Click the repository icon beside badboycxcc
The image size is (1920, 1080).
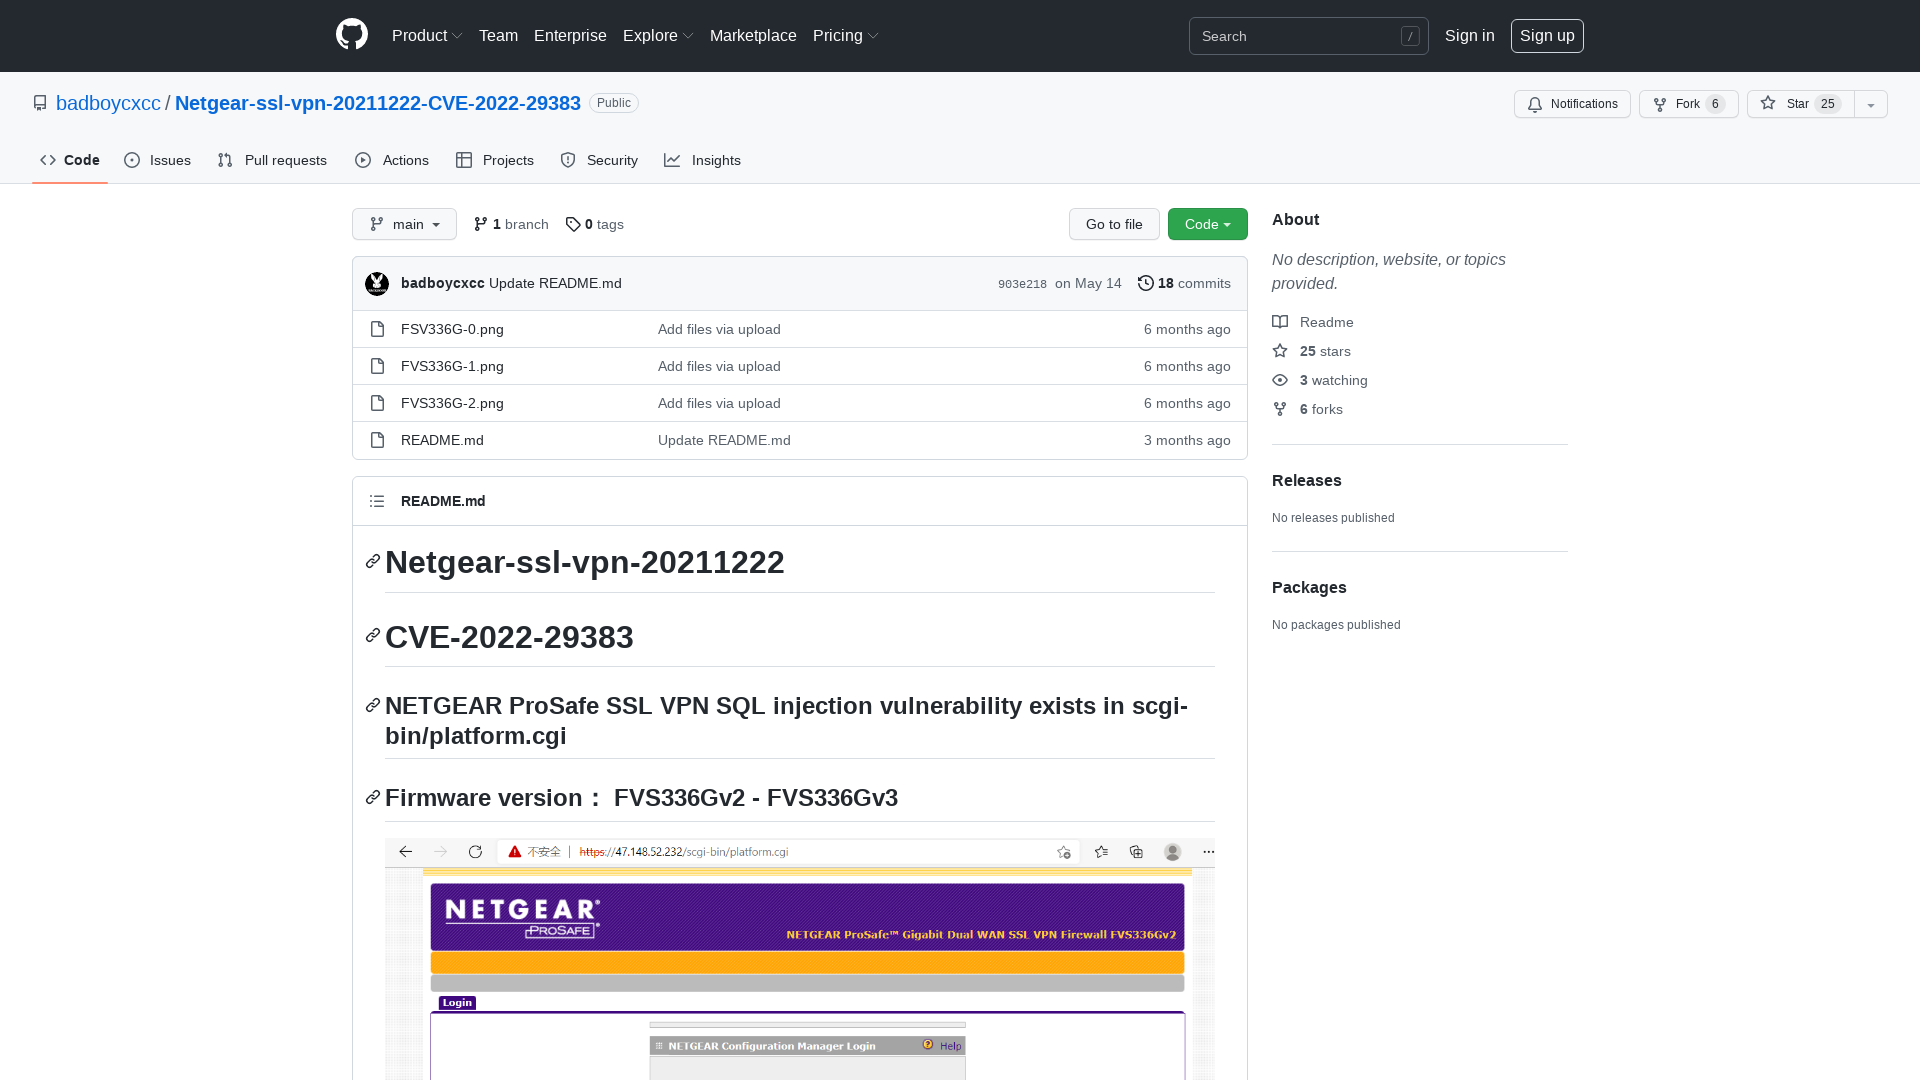point(40,103)
